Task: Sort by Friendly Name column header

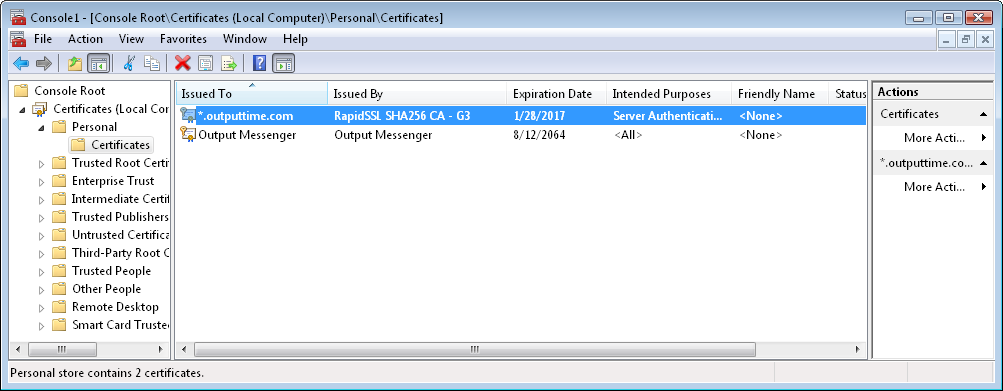Action: [780, 94]
